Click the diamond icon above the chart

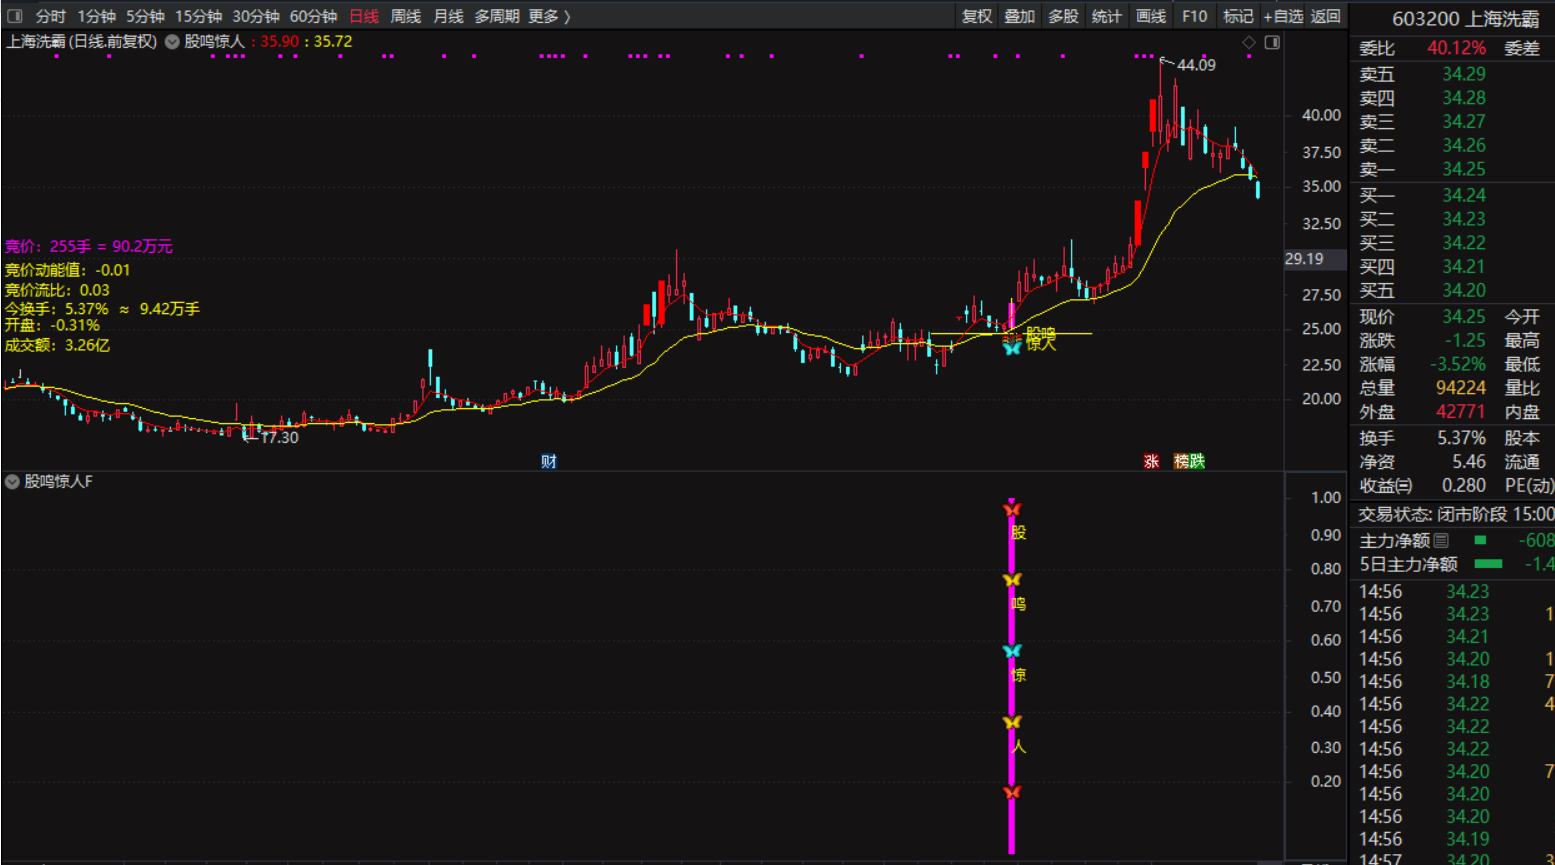point(1248,42)
